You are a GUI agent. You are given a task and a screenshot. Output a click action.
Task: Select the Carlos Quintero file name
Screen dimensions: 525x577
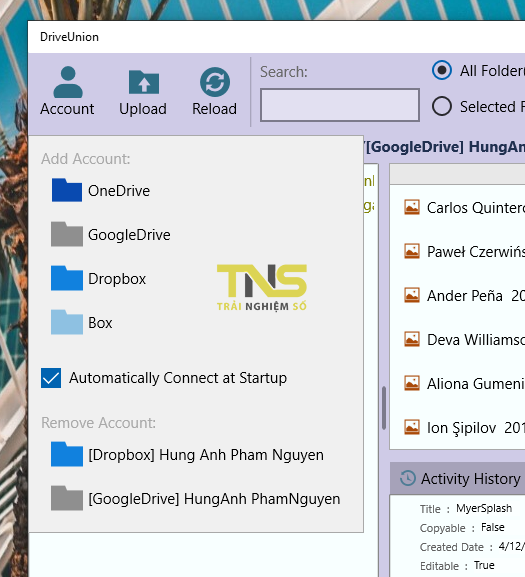pyautogui.click(x=476, y=208)
